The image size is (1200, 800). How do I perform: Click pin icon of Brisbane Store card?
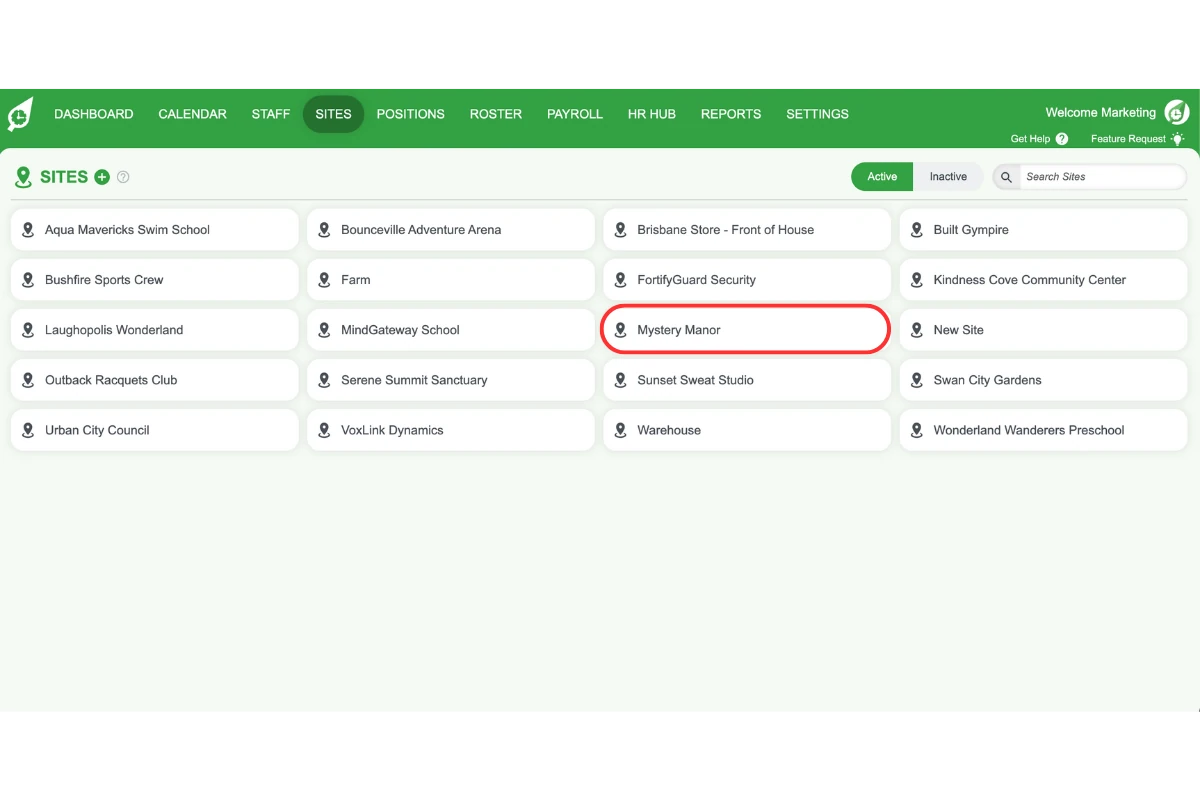[620, 230]
